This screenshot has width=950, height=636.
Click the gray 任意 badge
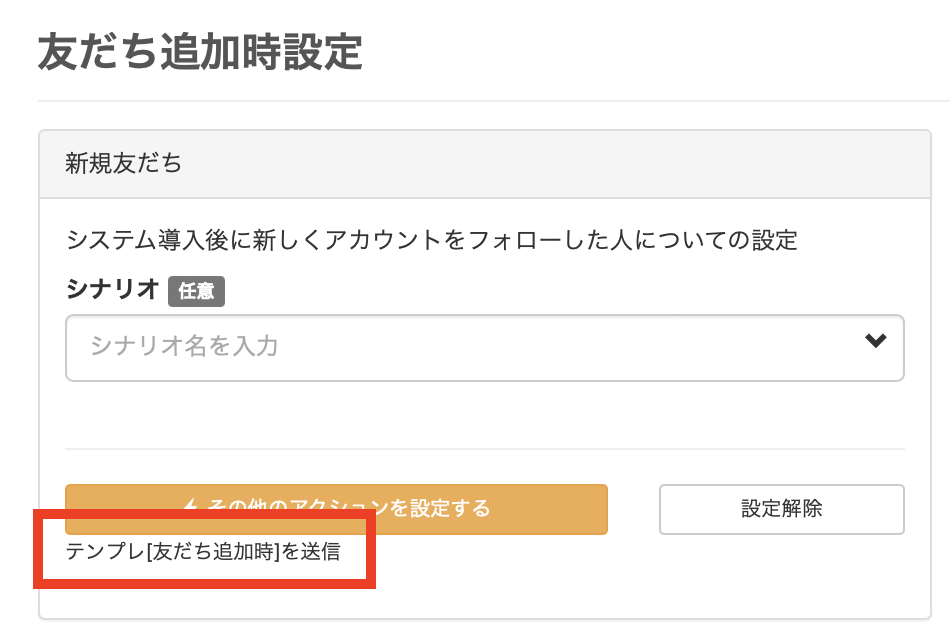click(196, 291)
